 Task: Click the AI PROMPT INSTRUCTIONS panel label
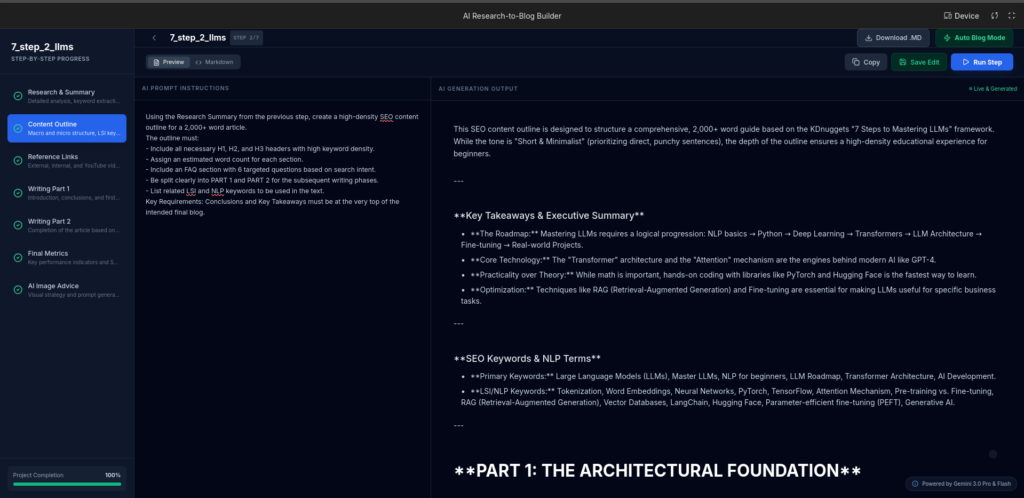tap(185, 88)
